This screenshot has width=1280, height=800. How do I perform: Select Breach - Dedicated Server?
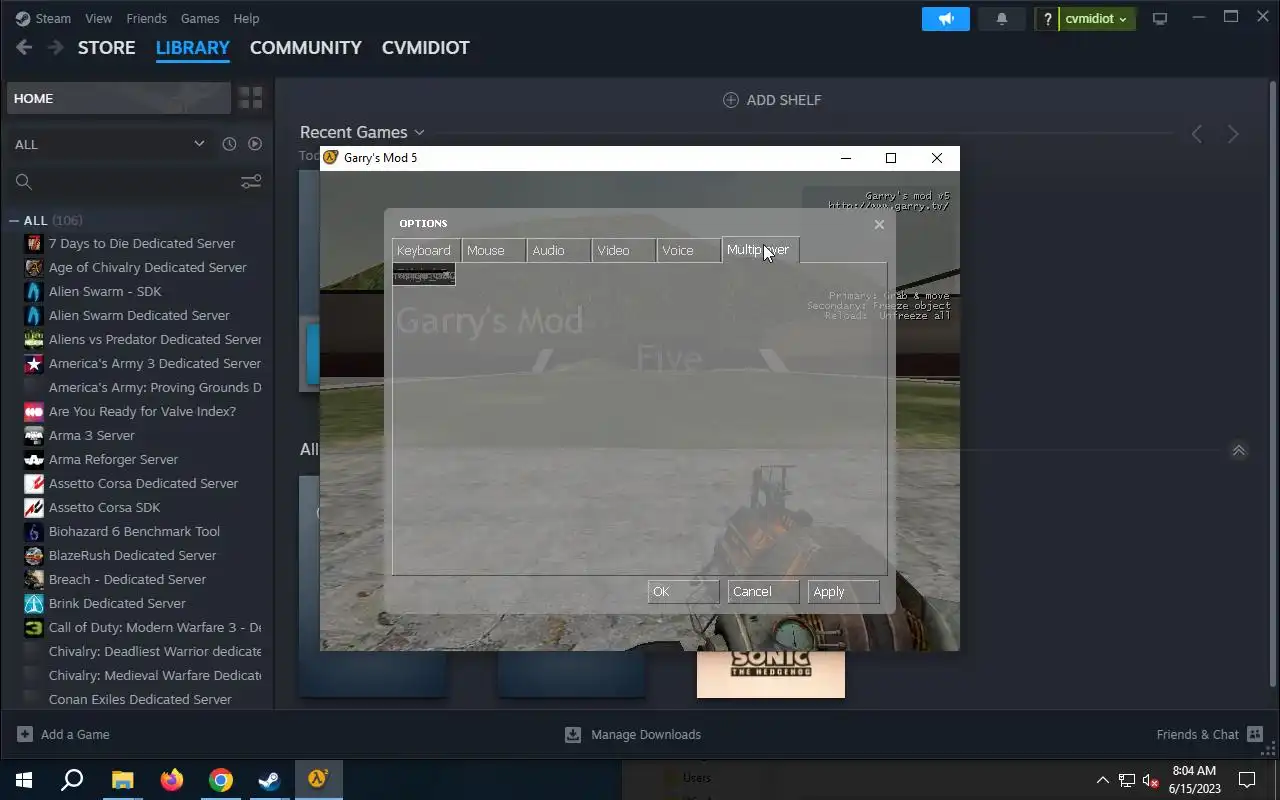pyautogui.click(x=127, y=579)
